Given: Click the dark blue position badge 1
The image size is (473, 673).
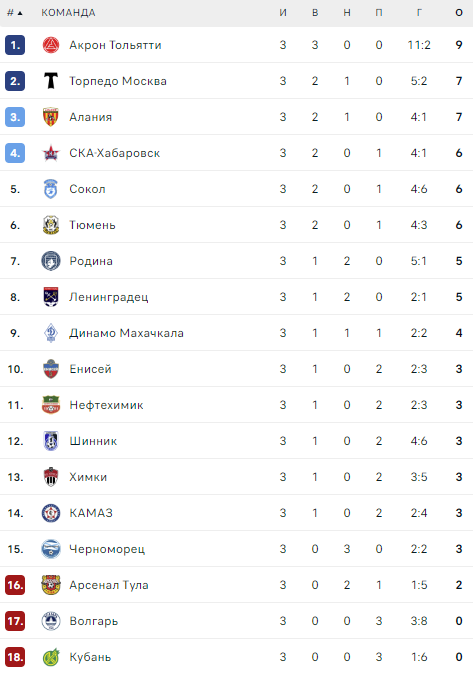Looking at the screenshot, I should click(x=15, y=45).
